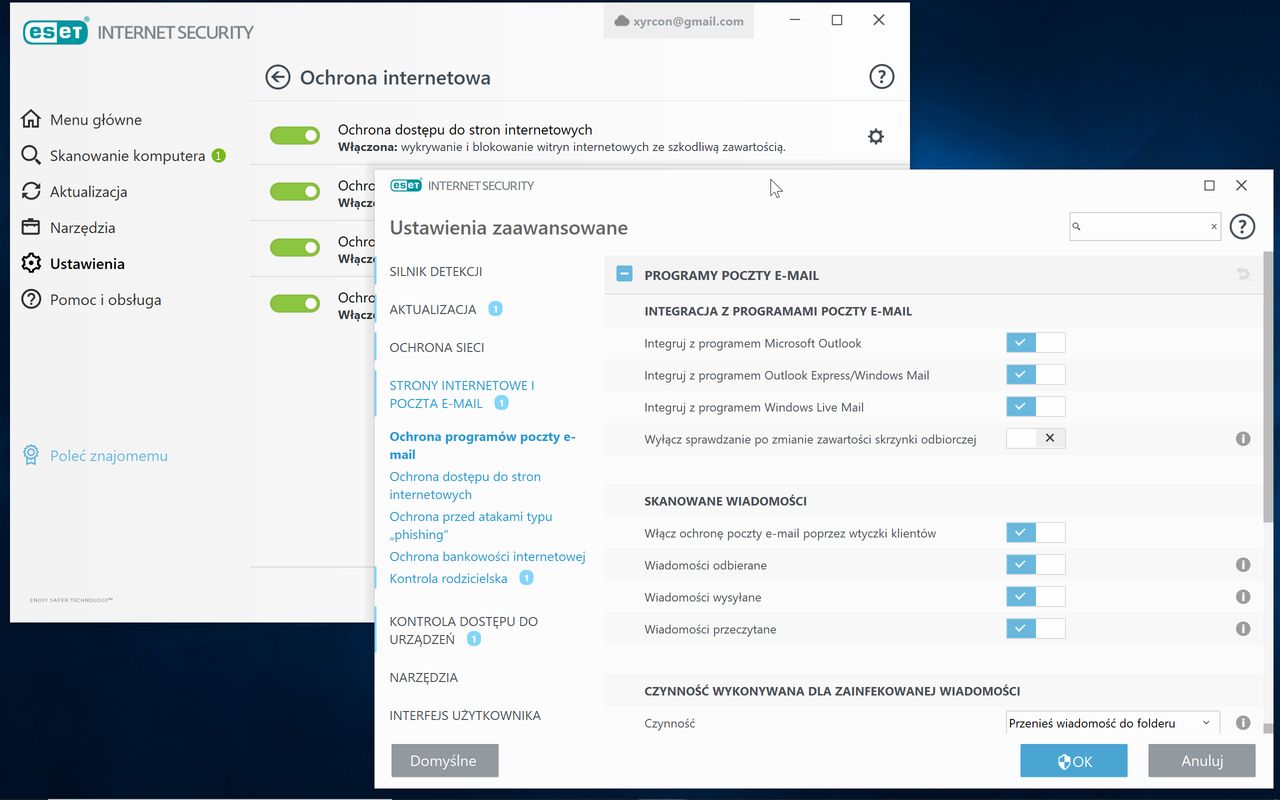Clear the search box with the x icon
1280x800 pixels.
(x=1214, y=227)
